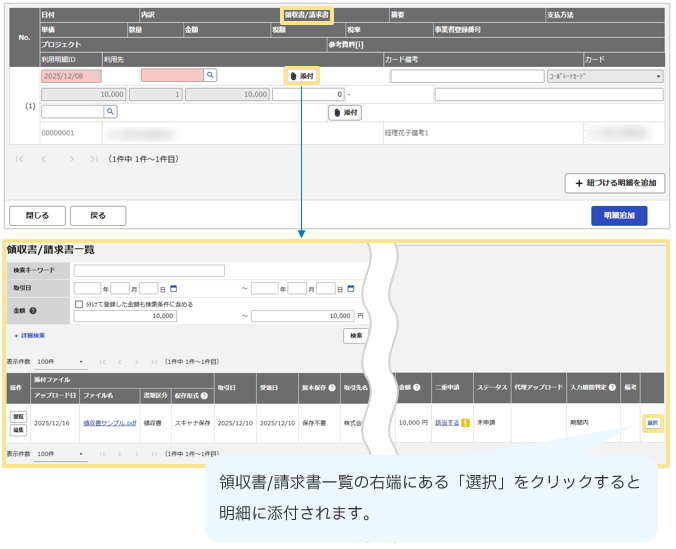
Task: Go to previous page in the pager below the receipt table
Action: click(x=120, y=454)
